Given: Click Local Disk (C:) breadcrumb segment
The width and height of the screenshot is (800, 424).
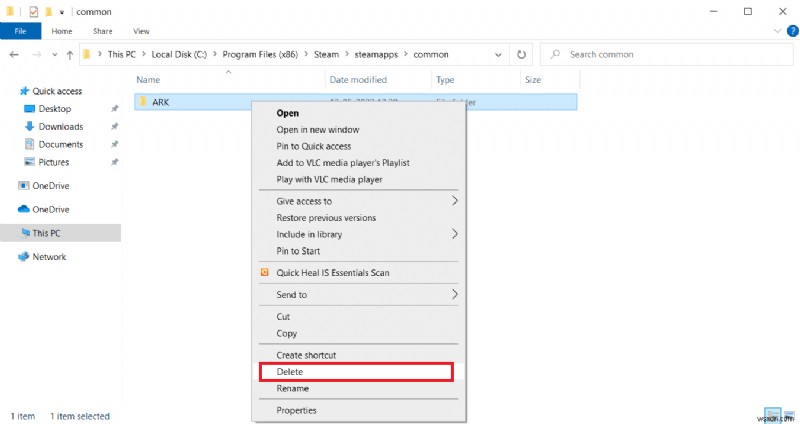Looking at the screenshot, I should pos(179,55).
